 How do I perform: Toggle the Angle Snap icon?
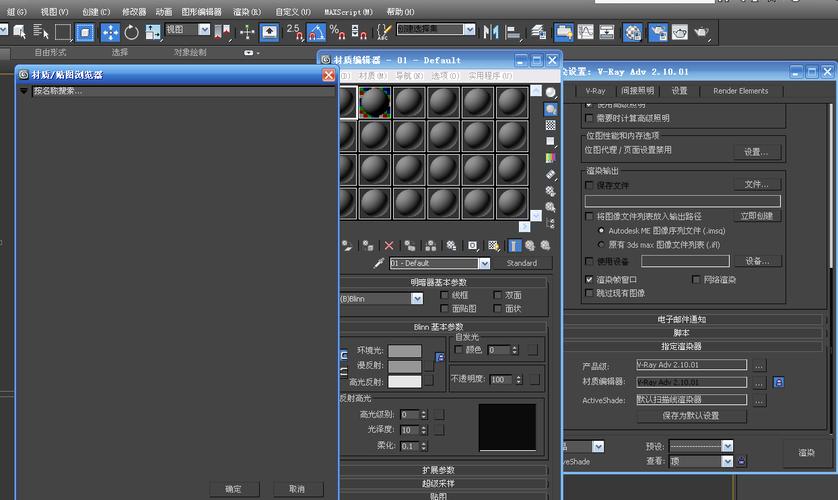(x=316, y=33)
